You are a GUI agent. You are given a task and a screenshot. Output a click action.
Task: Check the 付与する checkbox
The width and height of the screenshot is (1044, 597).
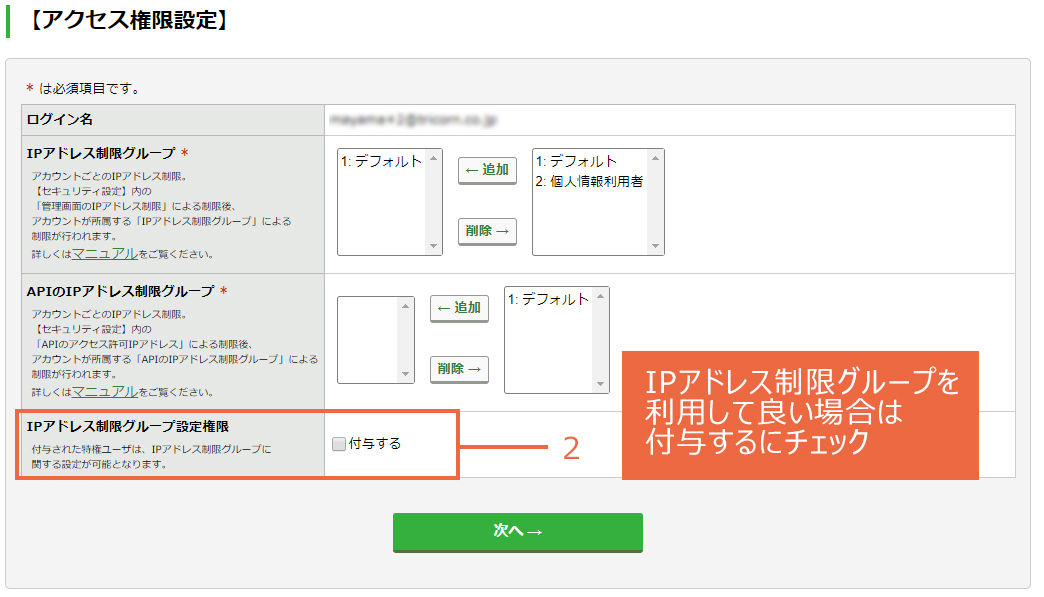[x=339, y=444]
